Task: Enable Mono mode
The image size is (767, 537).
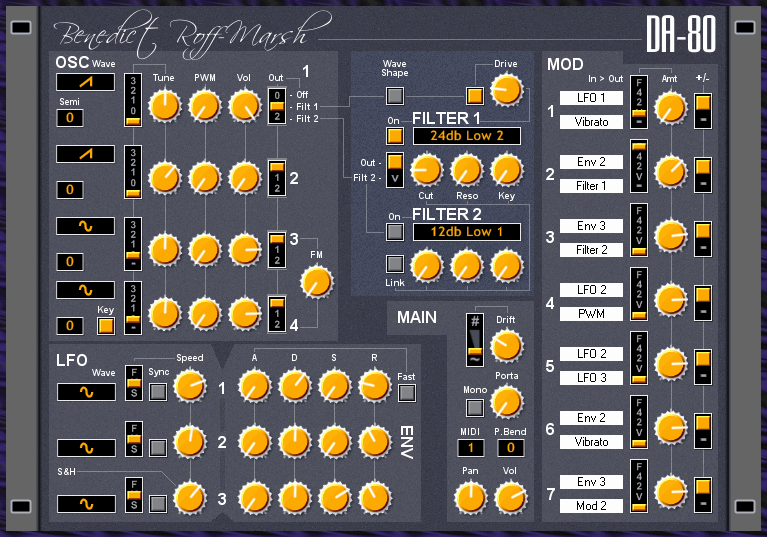Action: click(475, 407)
